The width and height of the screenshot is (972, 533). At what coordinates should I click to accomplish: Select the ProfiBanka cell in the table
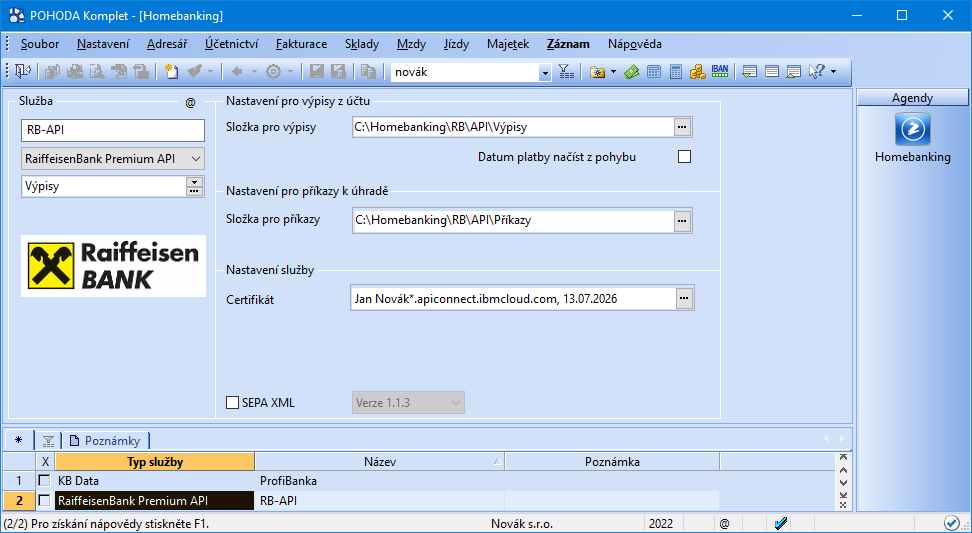click(x=379, y=480)
